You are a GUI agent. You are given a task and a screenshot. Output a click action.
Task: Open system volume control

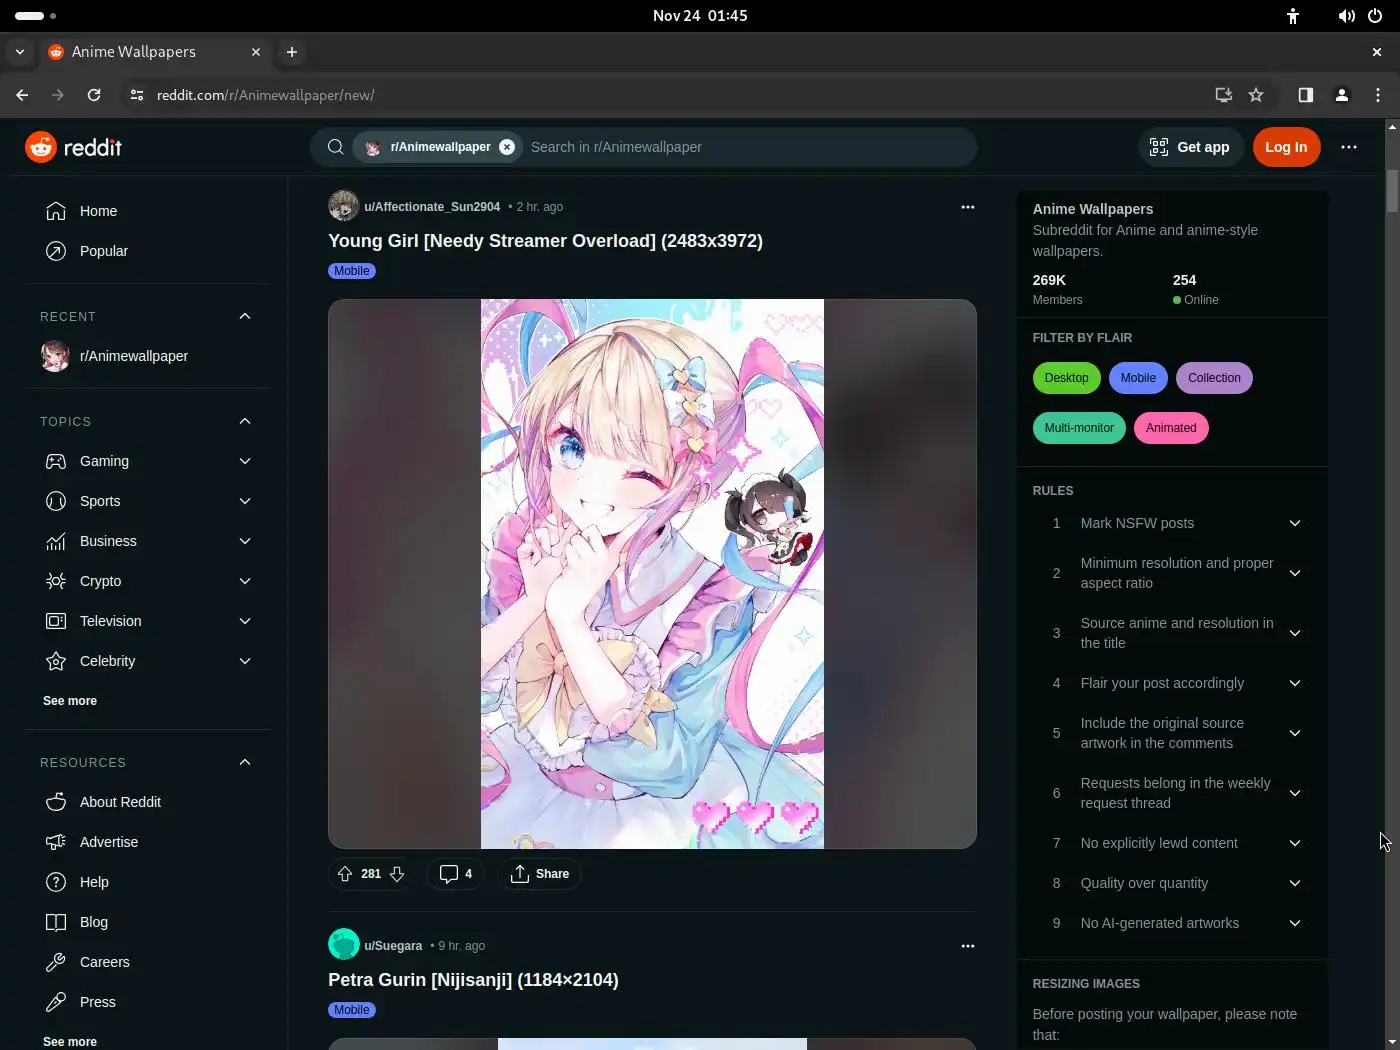pyautogui.click(x=1347, y=16)
